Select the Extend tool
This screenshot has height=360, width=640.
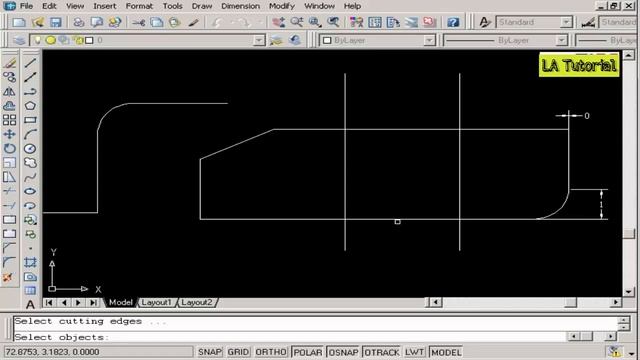9,205
